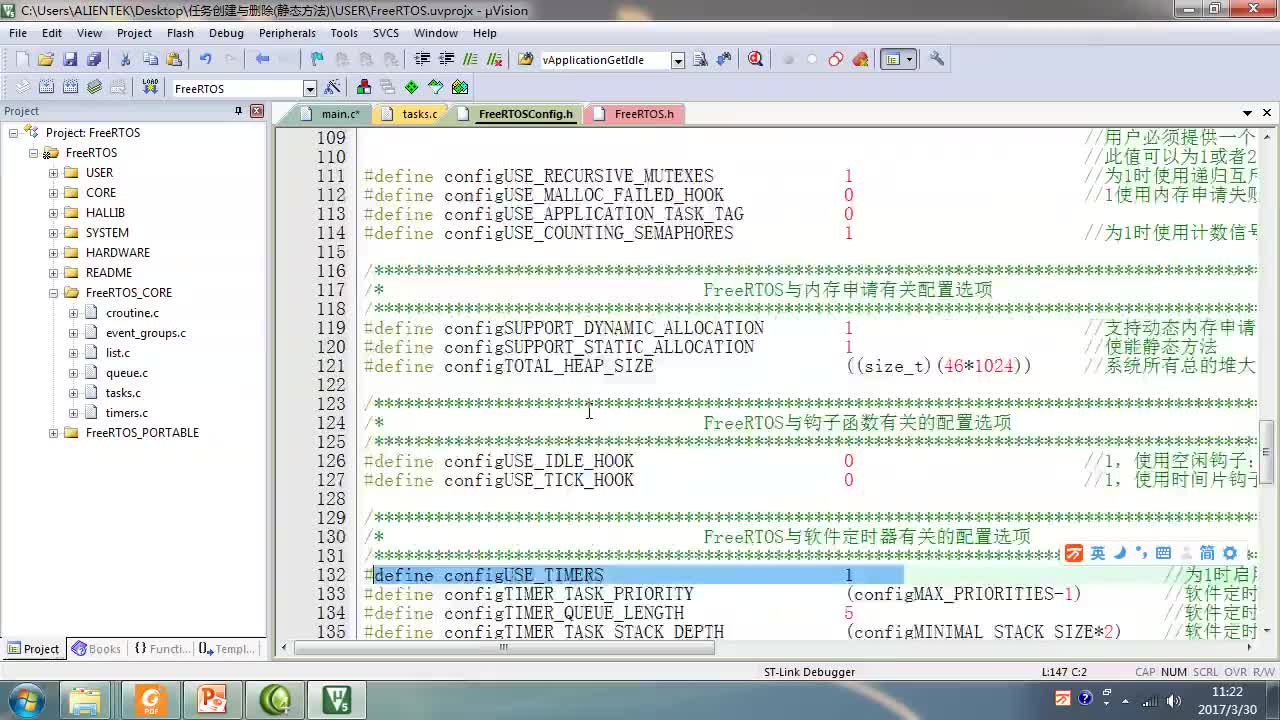
Task: Save all files icon
Action: (93, 59)
